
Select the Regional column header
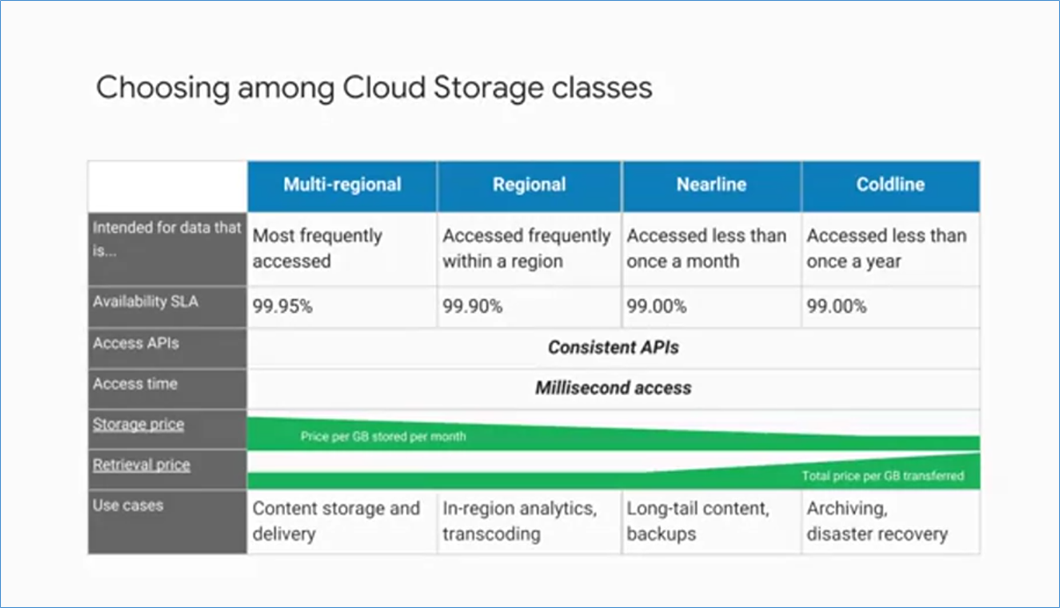click(529, 185)
